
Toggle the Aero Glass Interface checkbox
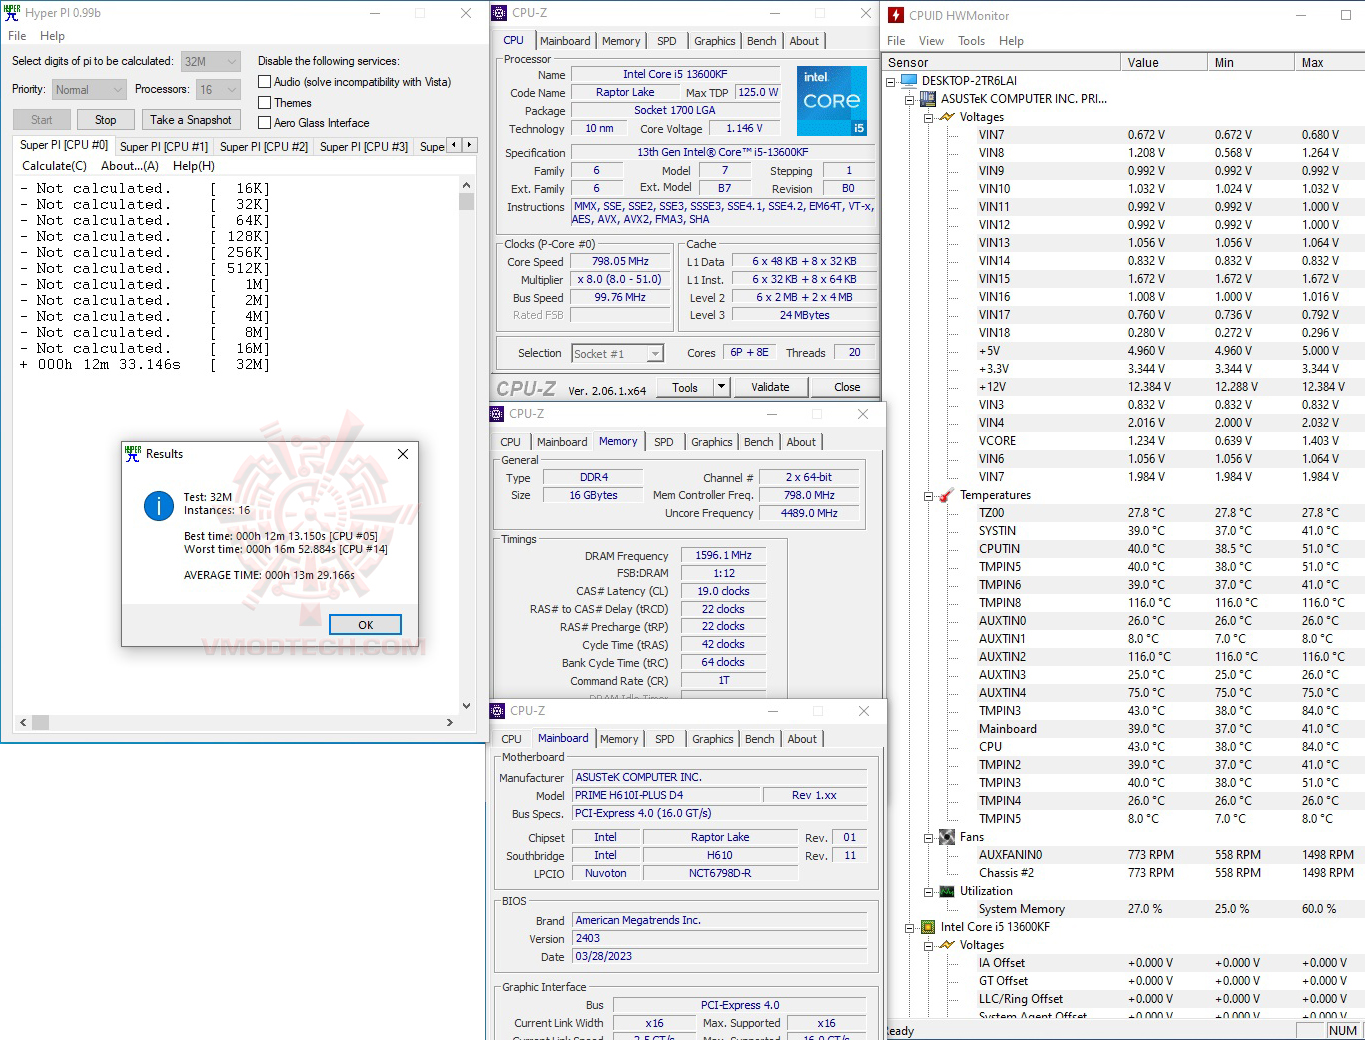pyautogui.click(x=265, y=123)
